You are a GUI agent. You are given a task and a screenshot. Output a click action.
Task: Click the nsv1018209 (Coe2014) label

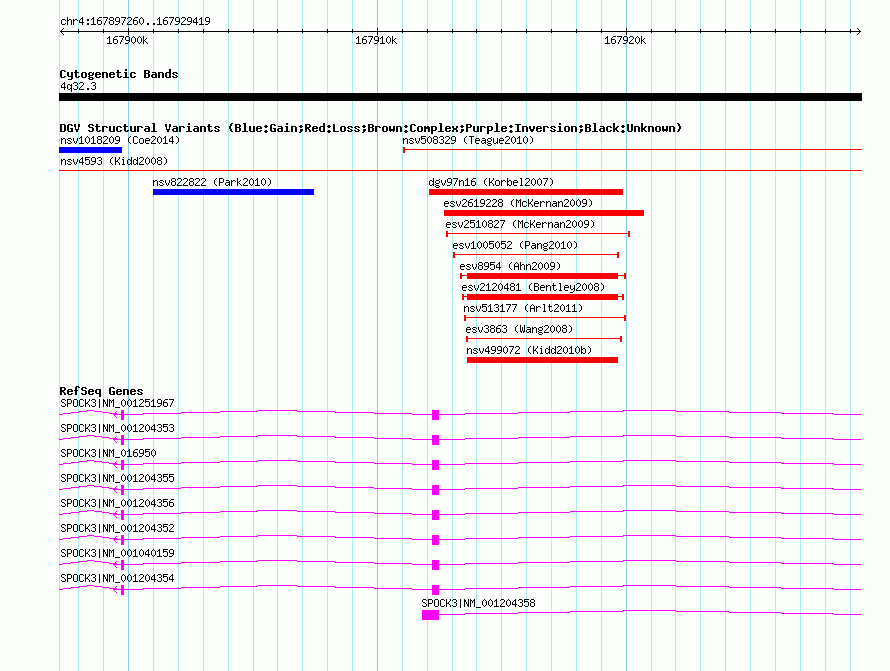pyautogui.click(x=120, y=140)
